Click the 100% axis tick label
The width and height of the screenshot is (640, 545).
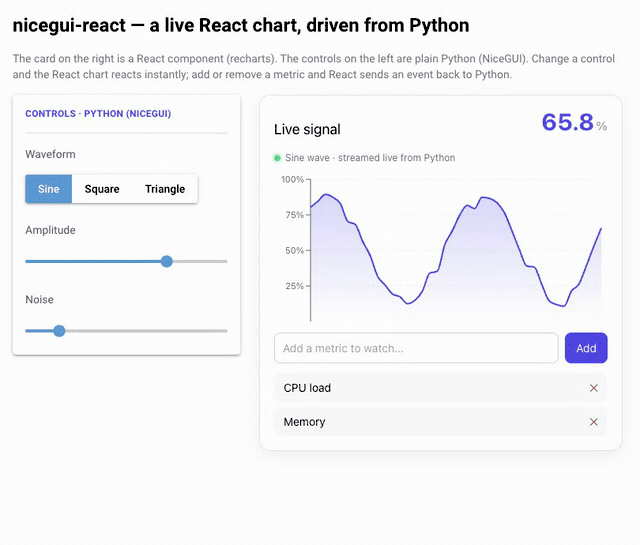tap(292, 179)
